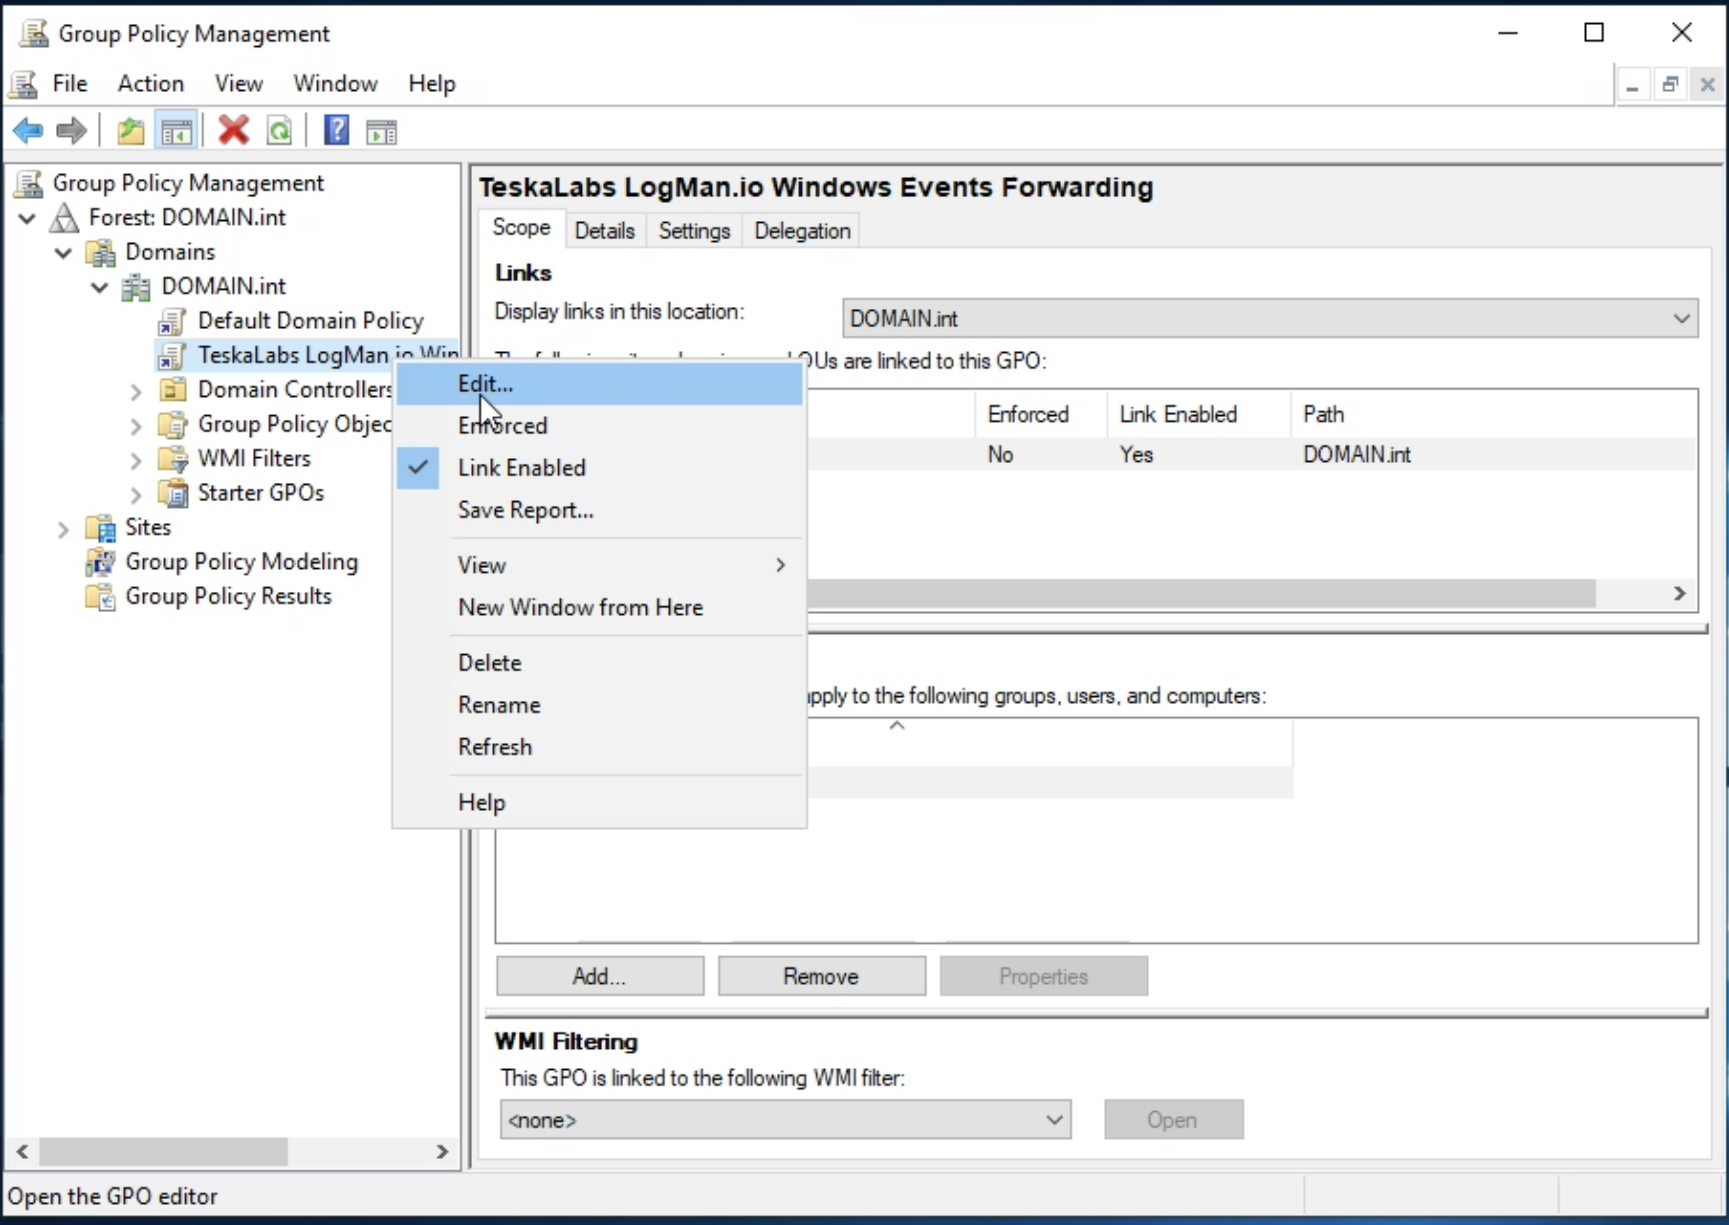
Task: Choose Rename in the context menu
Action: tap(599, 705)
